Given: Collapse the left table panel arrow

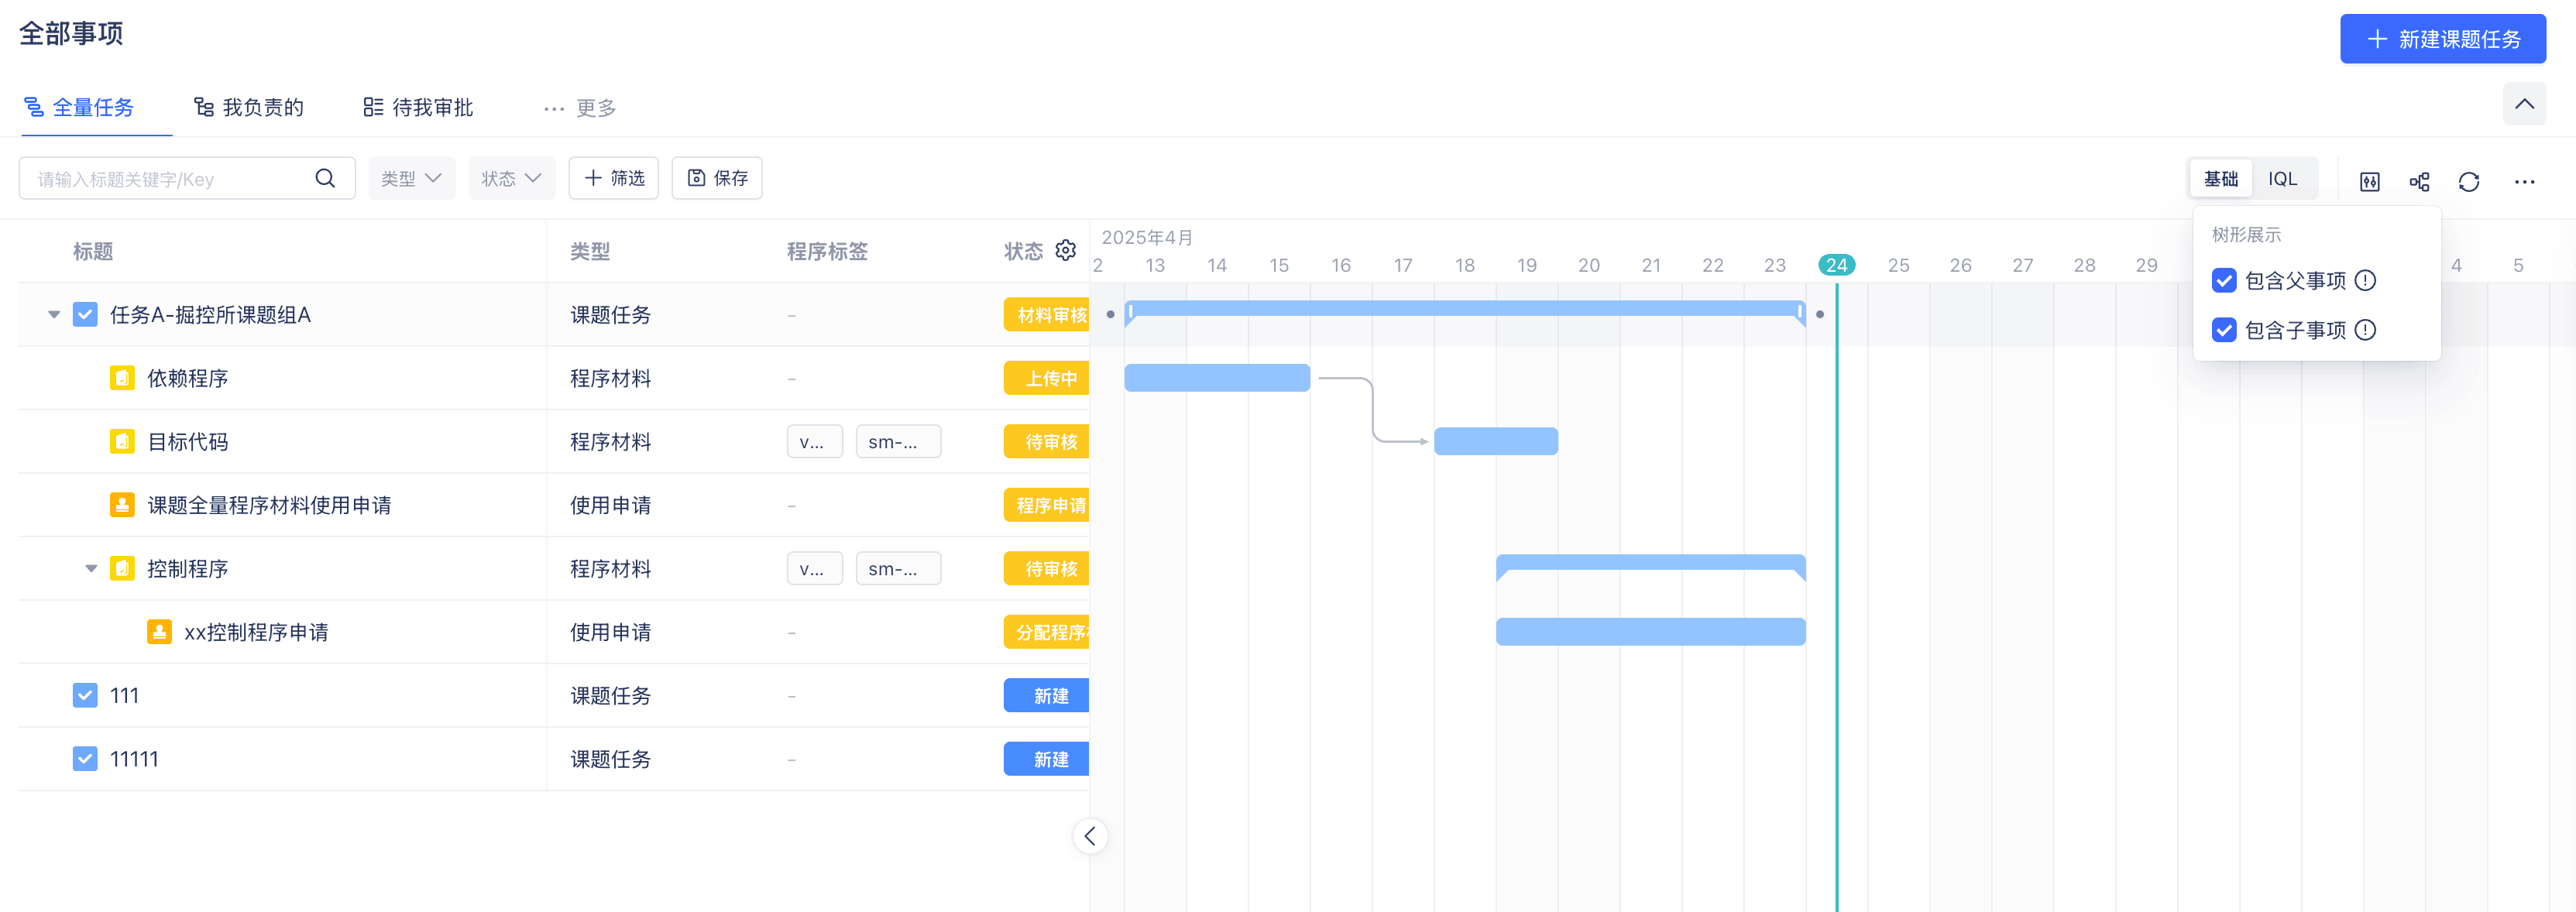Looking at the screenshot, I should pos(1090,836).
